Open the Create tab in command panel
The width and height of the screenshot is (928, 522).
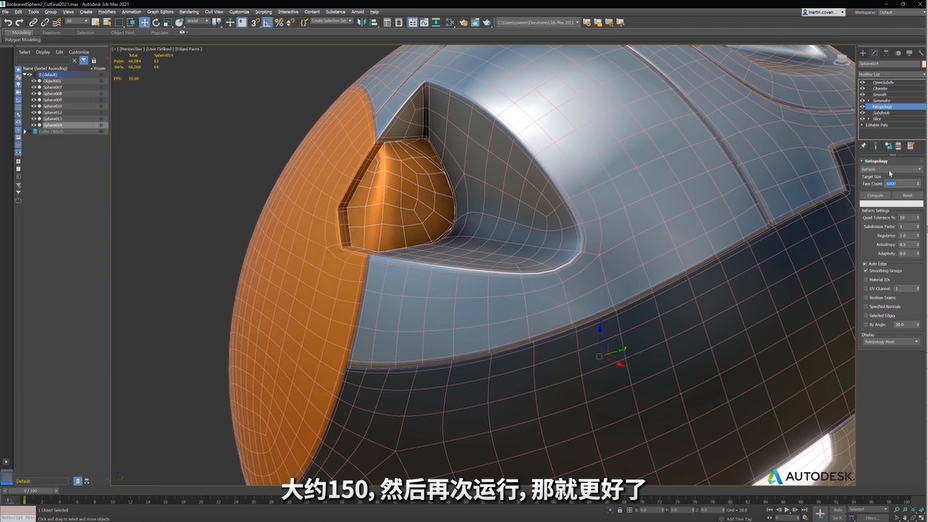(863, 53)
